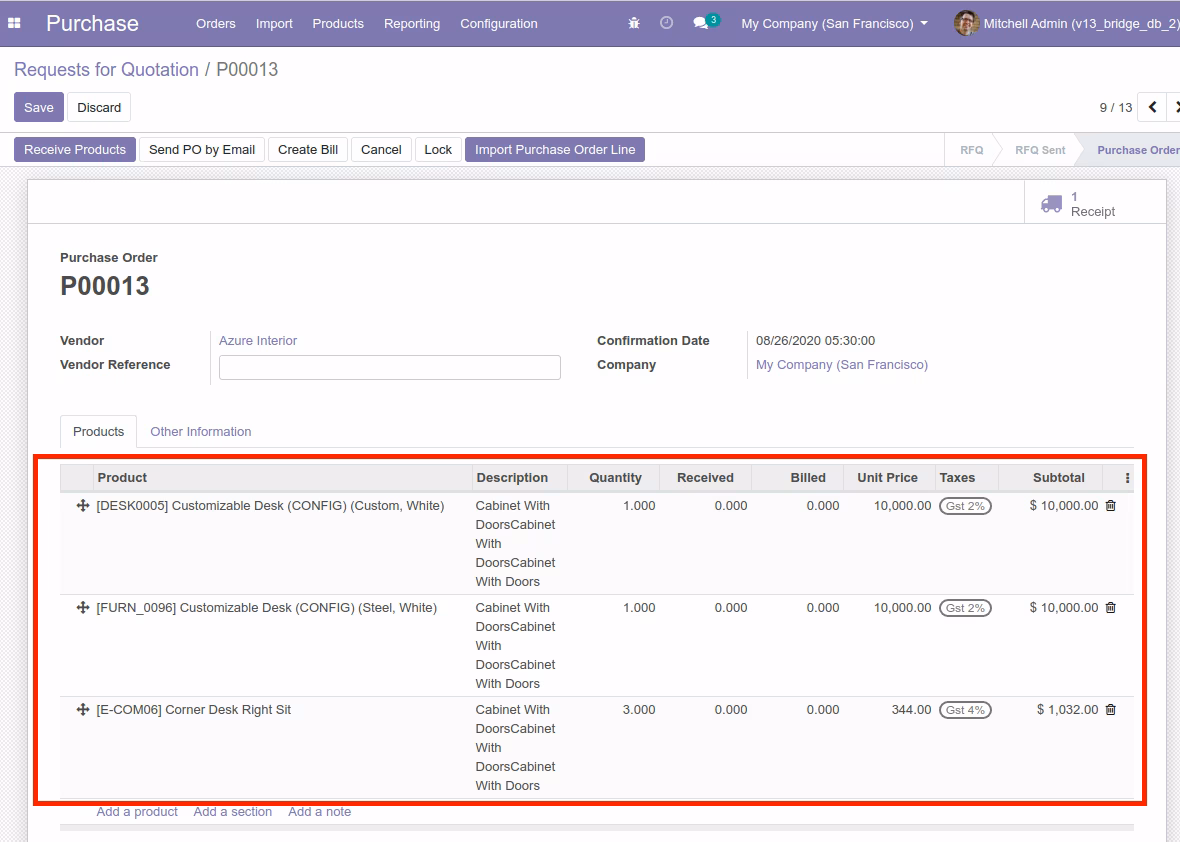Click the Create Bill button
Image resolution: width=1180 pixels, height=842 pixels.
click(308, 150)
